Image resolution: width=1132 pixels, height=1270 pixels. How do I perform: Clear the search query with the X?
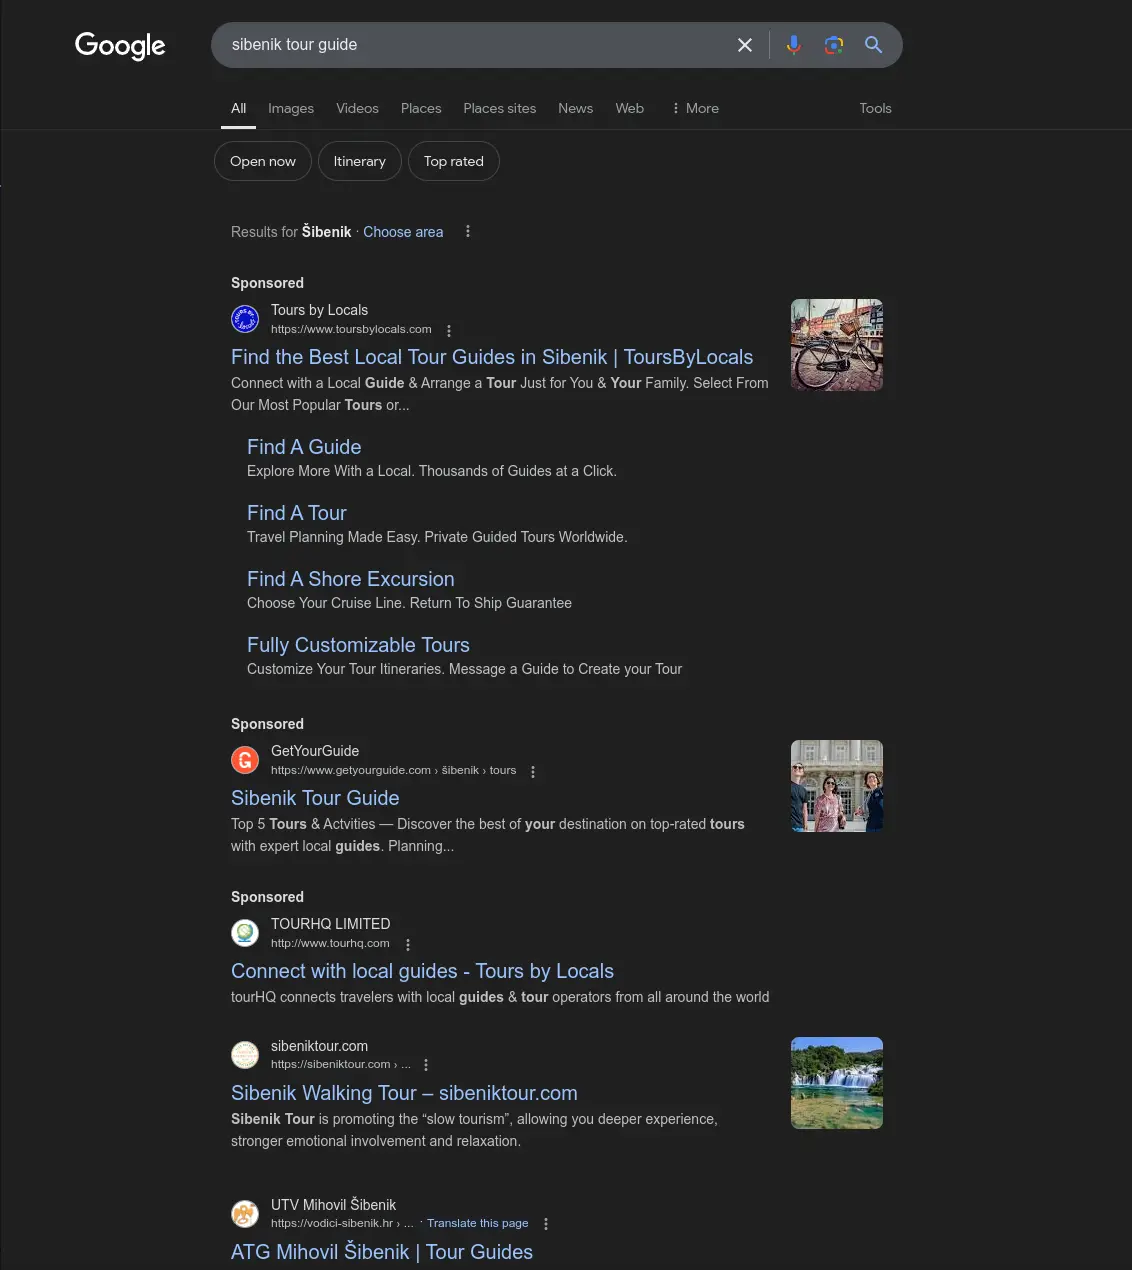tap(745, 45)
